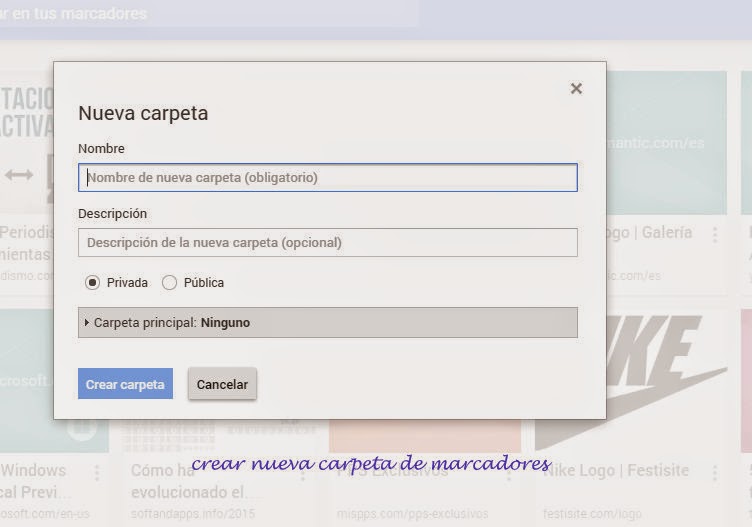
Task: Click the Nike Logo | Festisite title
Action: [616, 470]
